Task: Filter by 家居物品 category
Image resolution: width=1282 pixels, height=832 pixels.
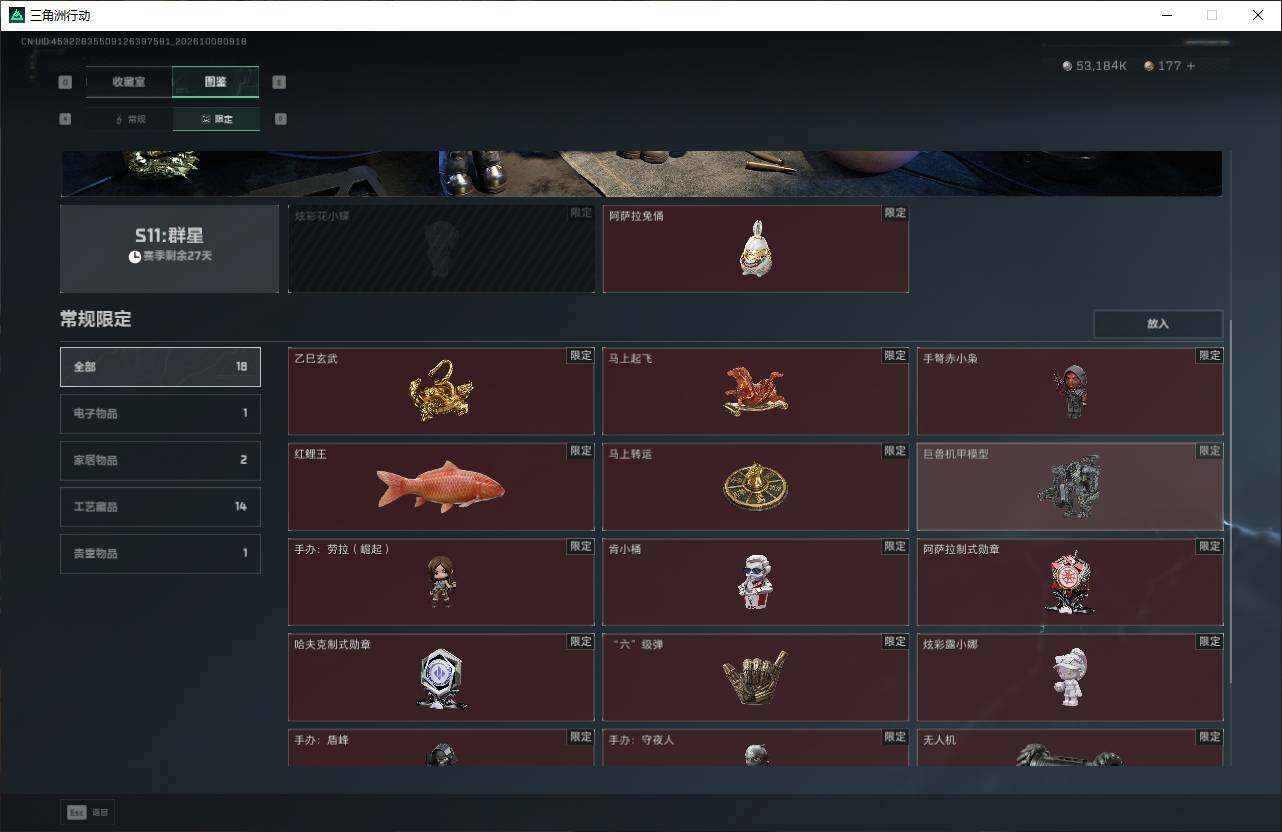Action: [x=160, y=460]
